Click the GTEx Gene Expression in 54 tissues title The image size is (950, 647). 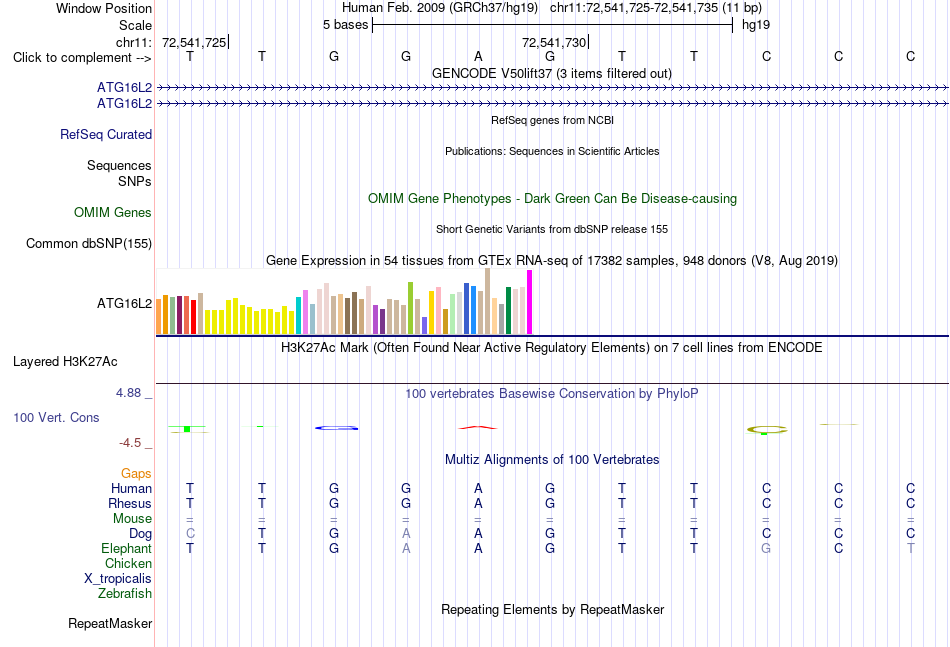click(552, 260)
